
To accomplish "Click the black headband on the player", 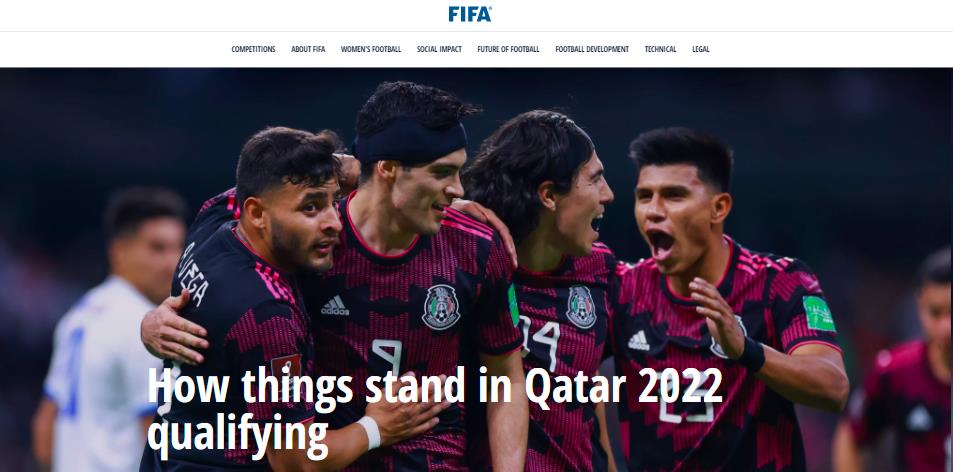I will [410, 141].
